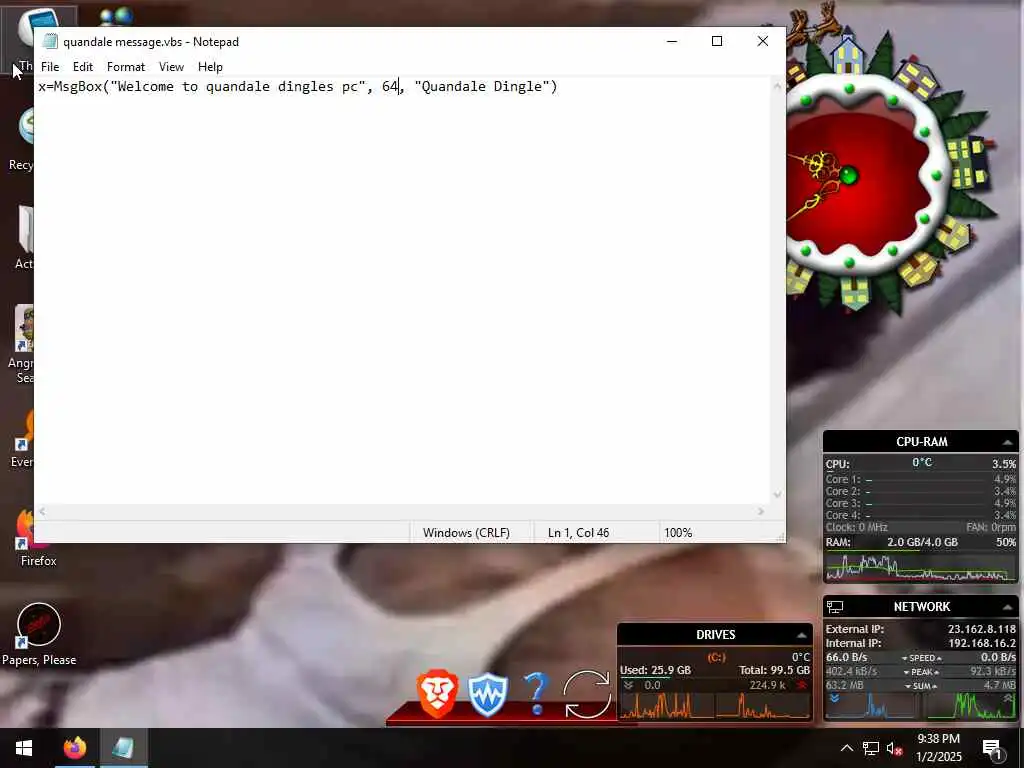The width and height of the screenshot is (1024, 768).
Task: Open the taskbar clock showing 9:38 PM
Action: pos(938,748)
